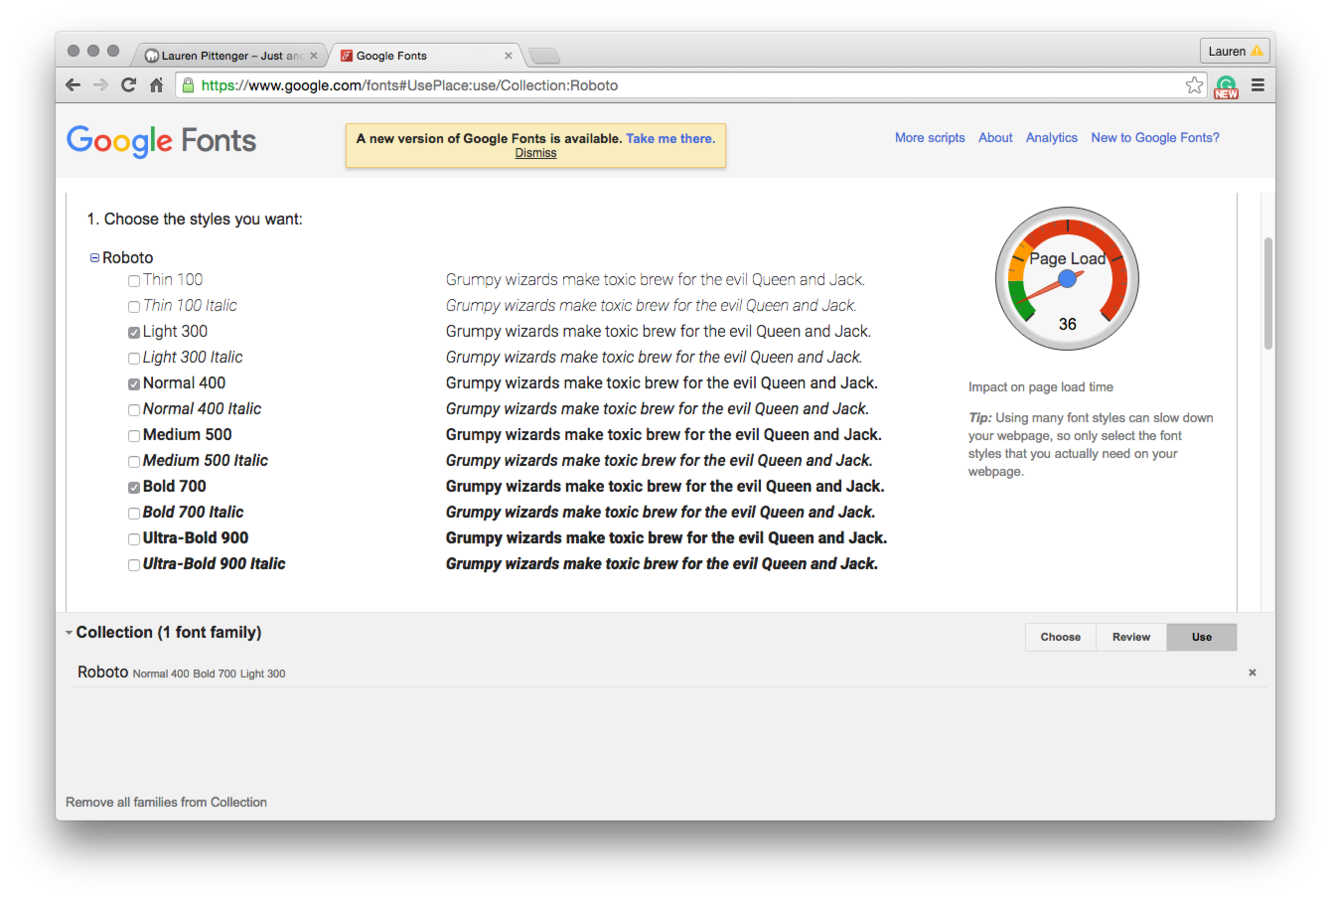Open New to Google Fonts? link
The width and height of the screenshot is (1331, 900).
pyautogui.click(x=1155, y=138)
